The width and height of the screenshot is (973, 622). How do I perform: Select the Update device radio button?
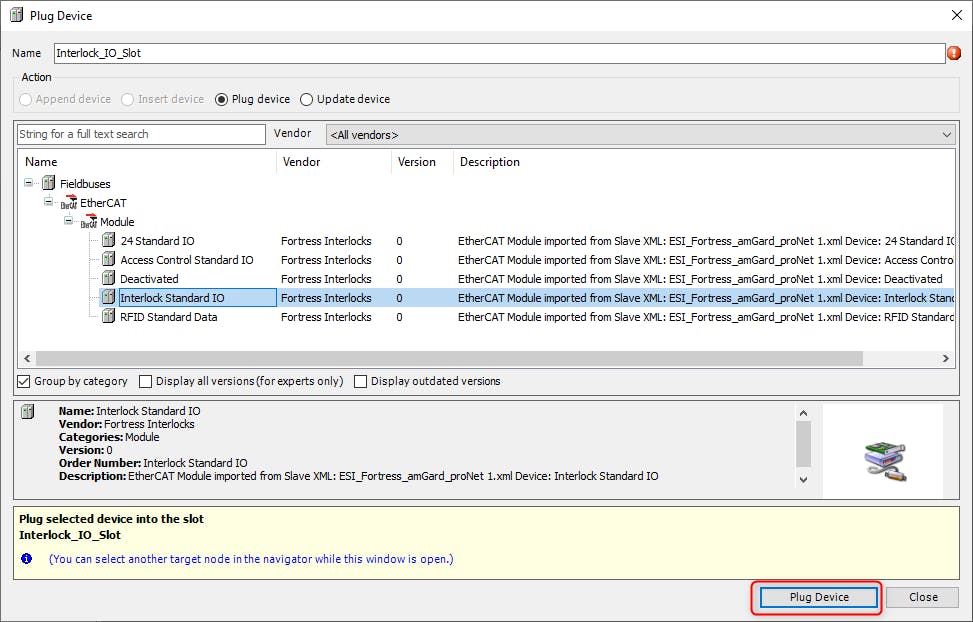(x=306, y=99)
